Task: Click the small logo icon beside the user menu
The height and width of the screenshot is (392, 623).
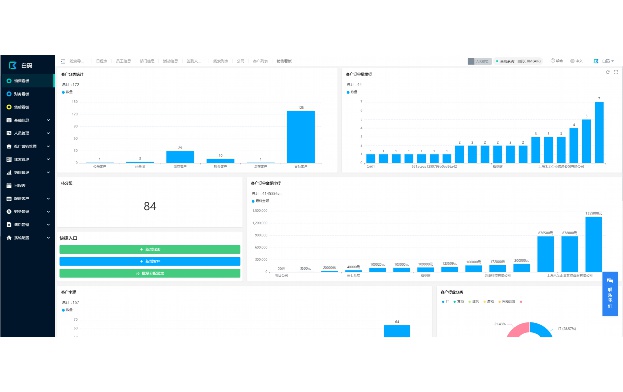Action: tap(596, 61)
